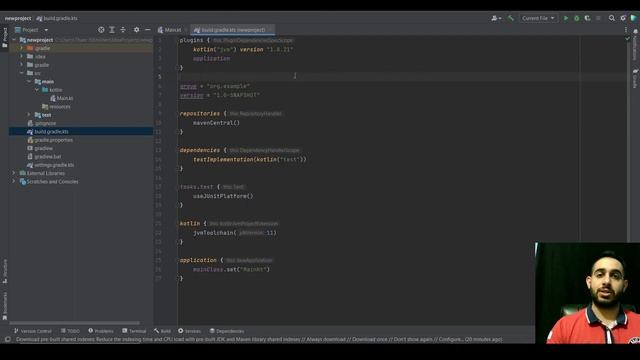This screenshot has width=640, height=360.
Task: Open the Terminal tool window tab
Action: point(134,331)
